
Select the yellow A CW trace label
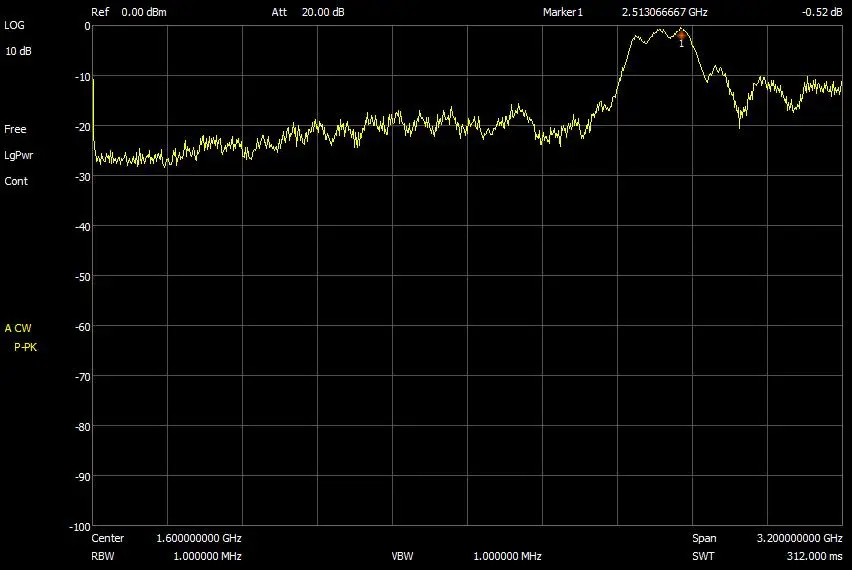[18, 328]
